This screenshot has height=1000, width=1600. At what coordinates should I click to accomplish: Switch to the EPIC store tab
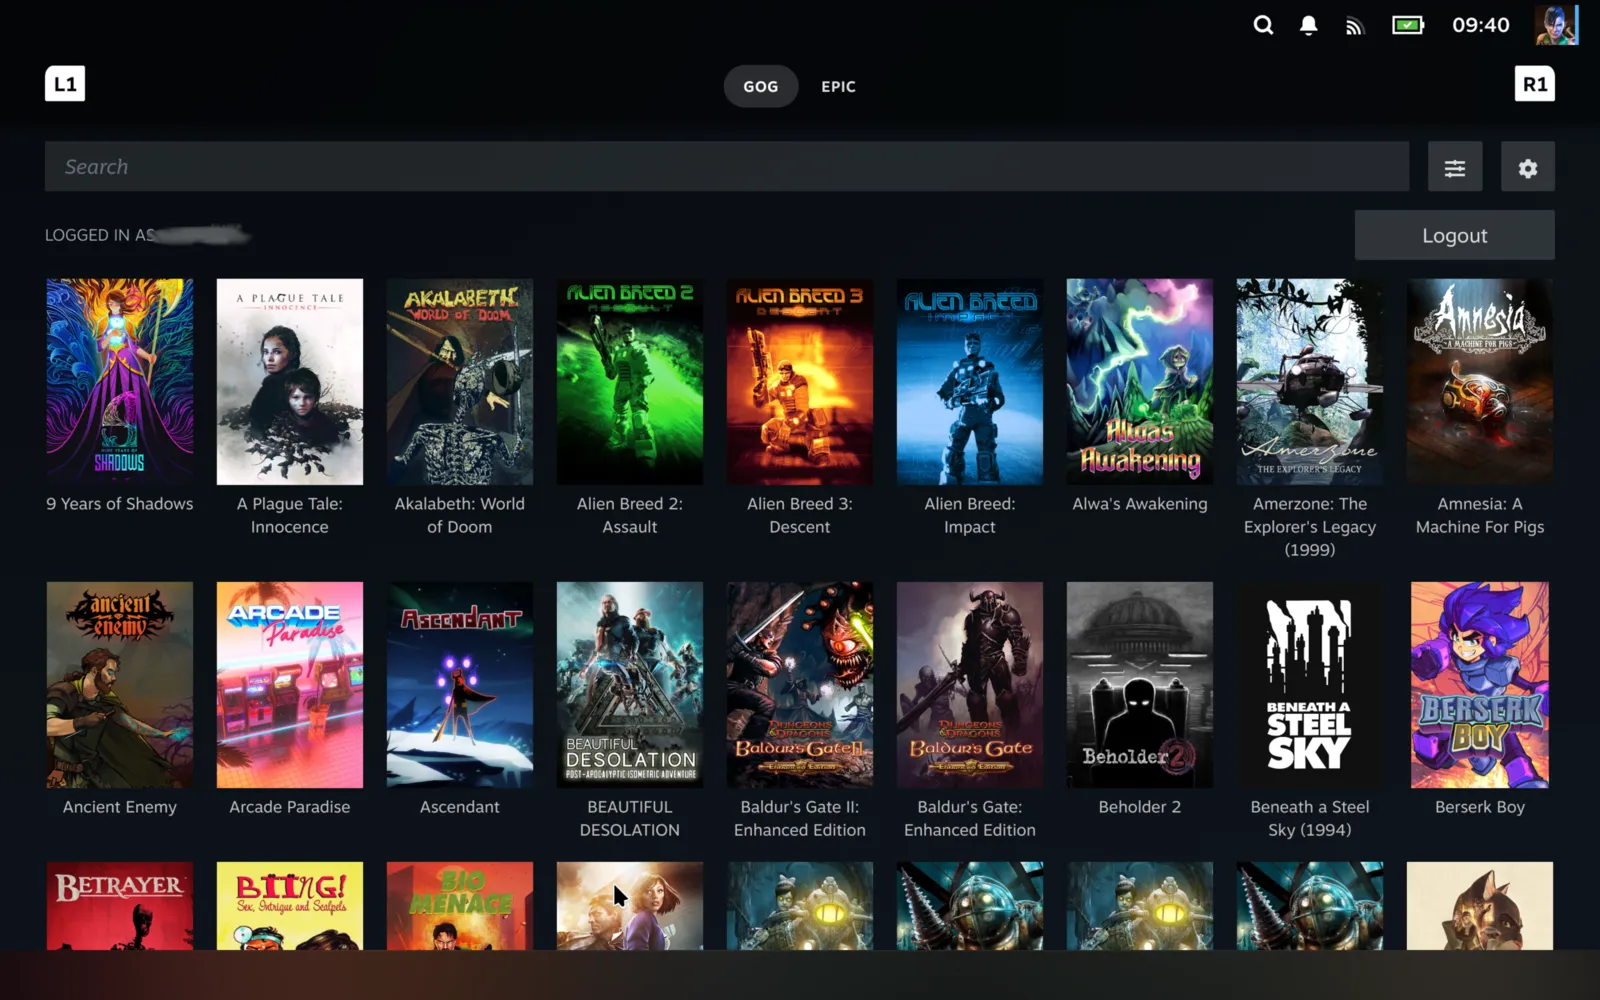click(837, 86)
